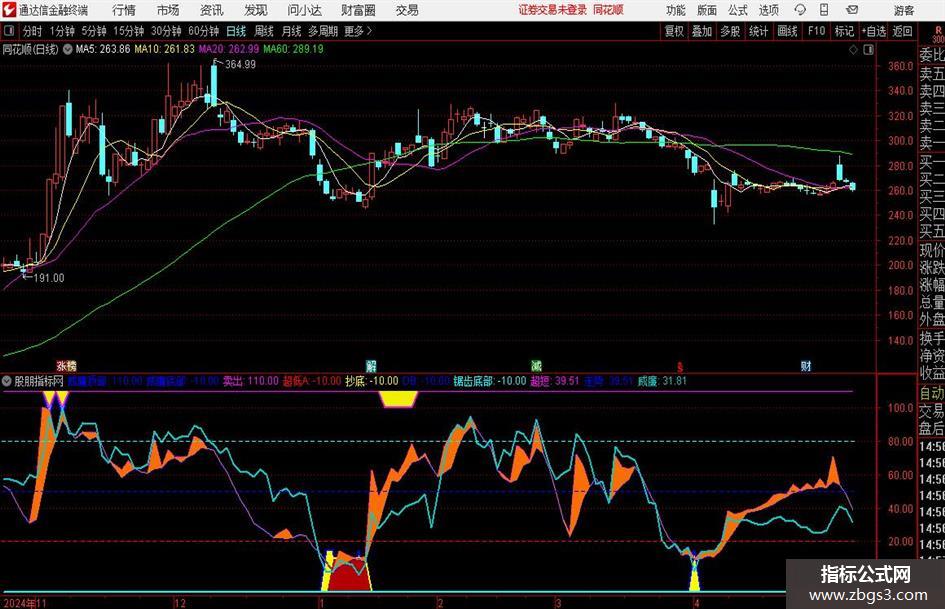Click the 锯齿底部: -10.00 indicator value
945x609 pixels.
pos(490,381)
